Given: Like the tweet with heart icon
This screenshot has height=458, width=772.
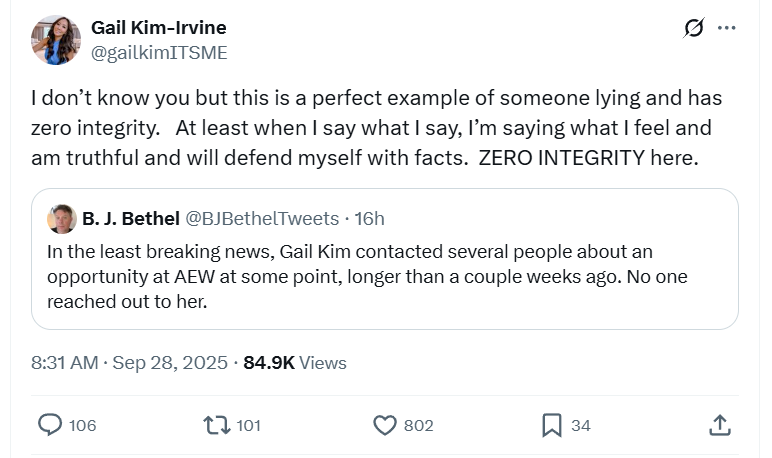Looking at the screenshot, I should click(x=385, y=425).
